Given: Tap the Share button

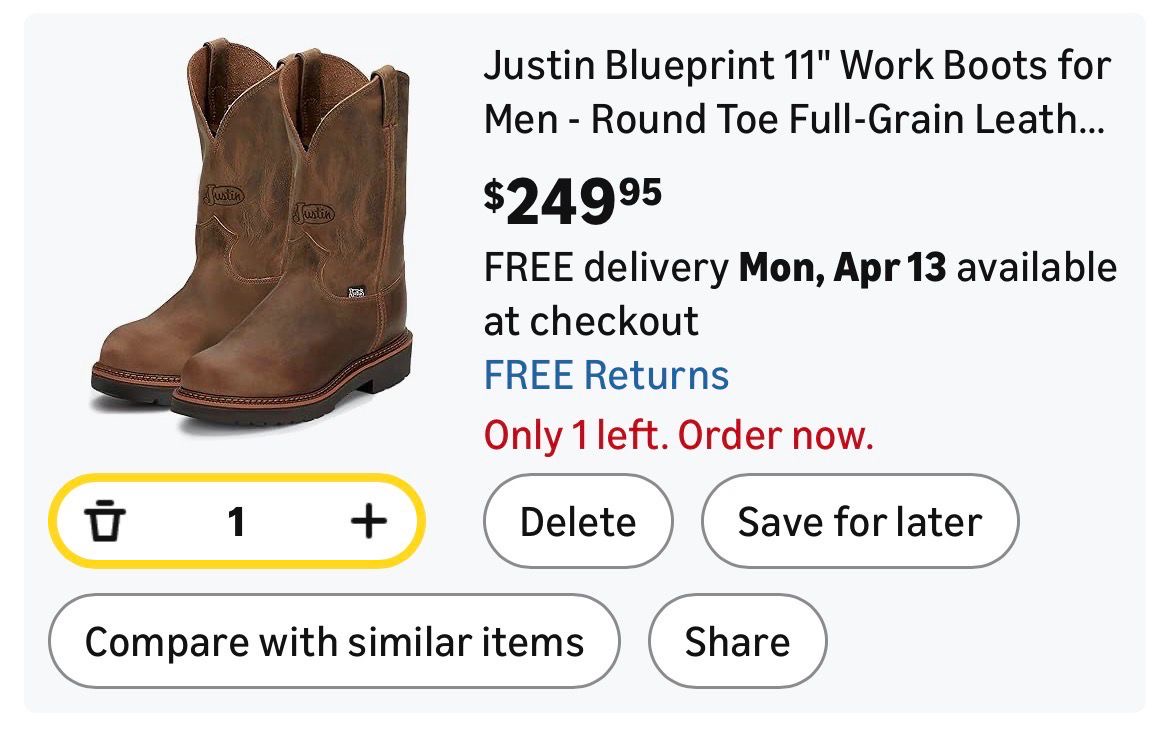Looking at the screenshot, I should point(737,641).
